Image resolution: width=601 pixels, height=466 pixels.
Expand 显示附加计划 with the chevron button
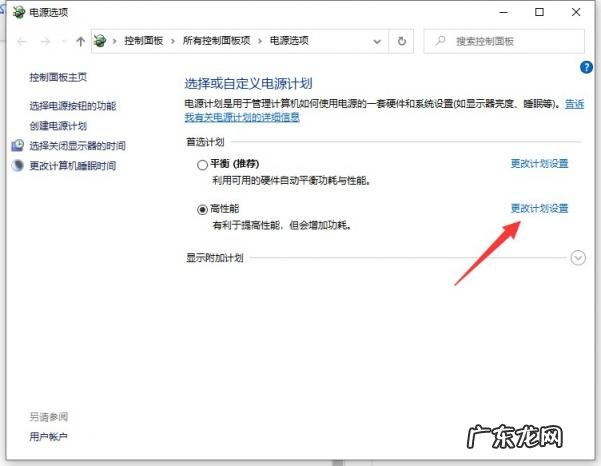click(x=578, y=258)
